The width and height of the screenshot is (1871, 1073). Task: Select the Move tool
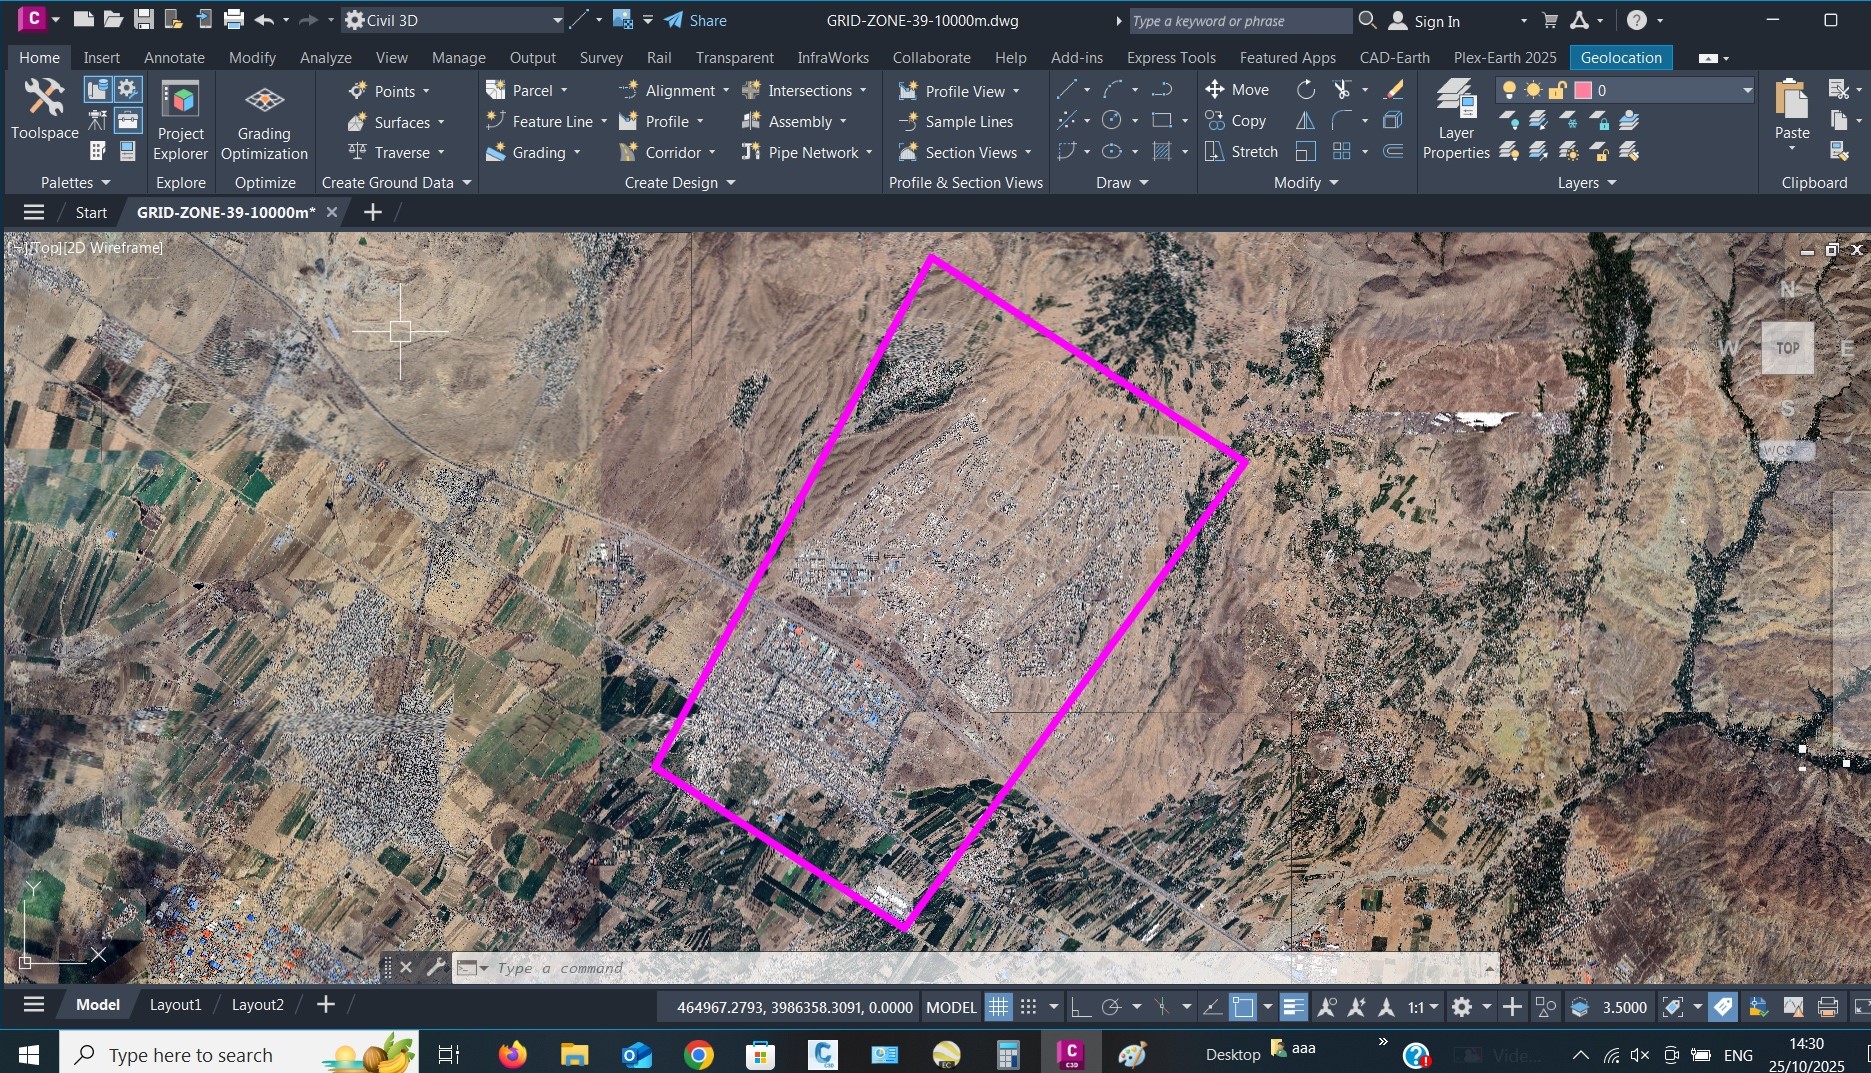1237,90
